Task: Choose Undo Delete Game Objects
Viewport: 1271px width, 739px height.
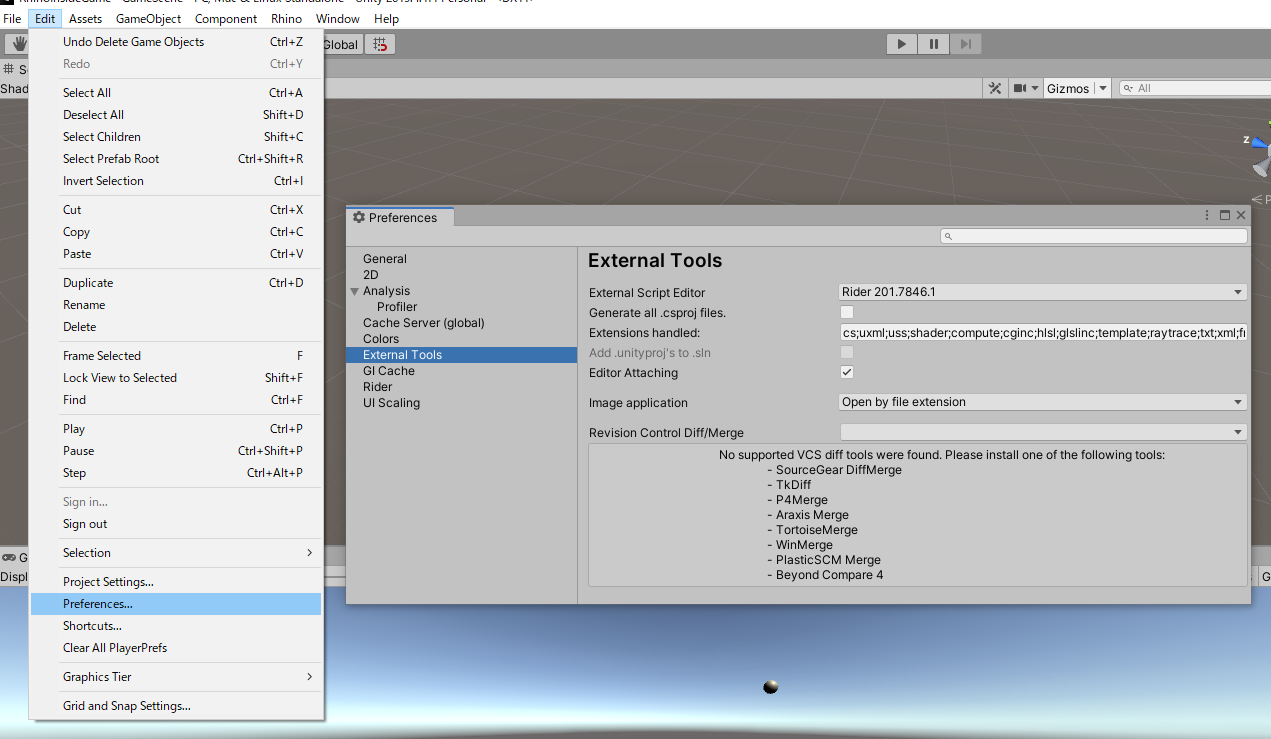Action: [x=176, y=42]
